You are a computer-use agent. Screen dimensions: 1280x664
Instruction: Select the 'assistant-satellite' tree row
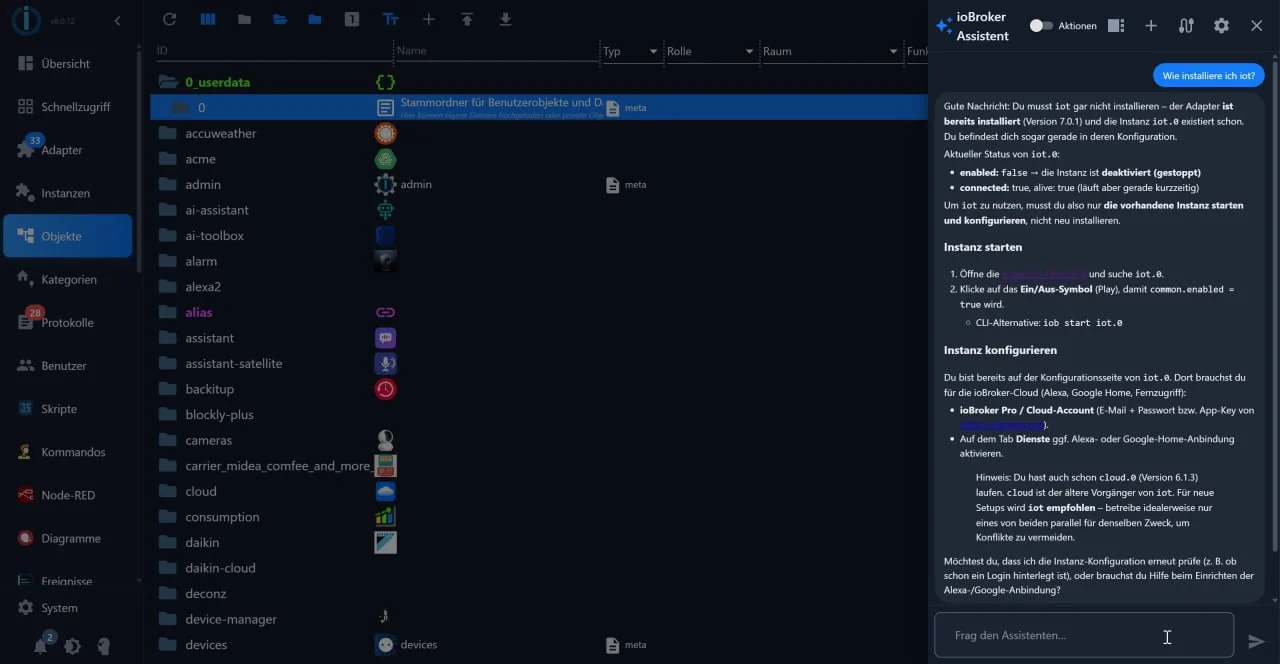click(539, 363)
